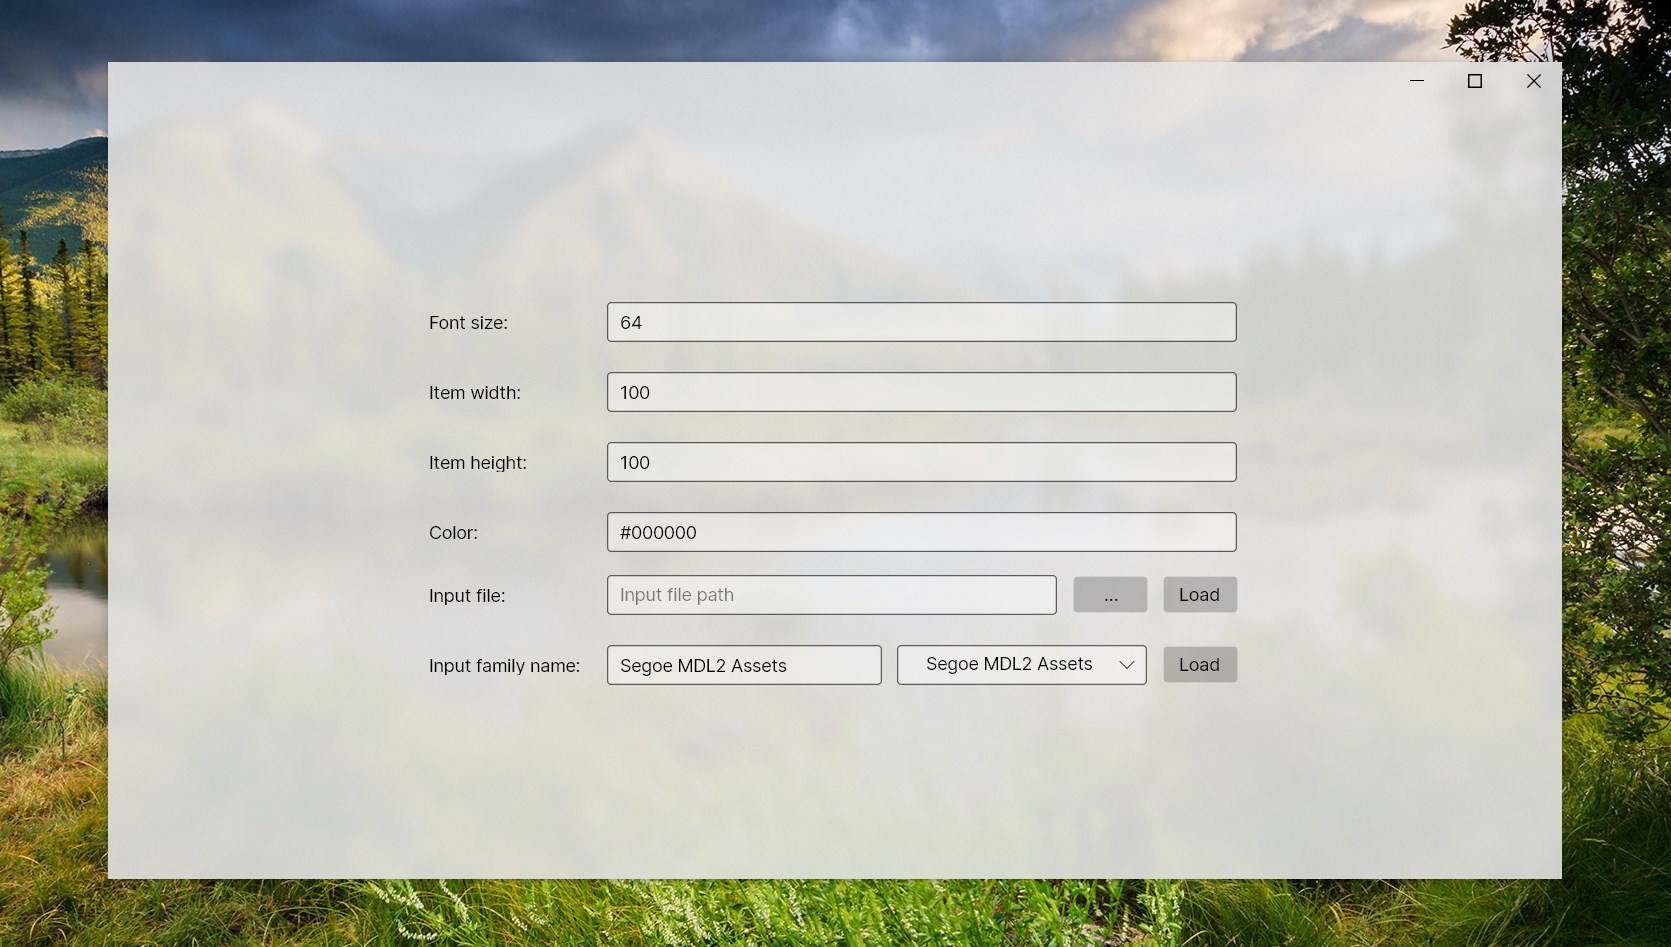The image size is (1671, 947).
Task: Focus the Item width text box
Action: (921, 392)
